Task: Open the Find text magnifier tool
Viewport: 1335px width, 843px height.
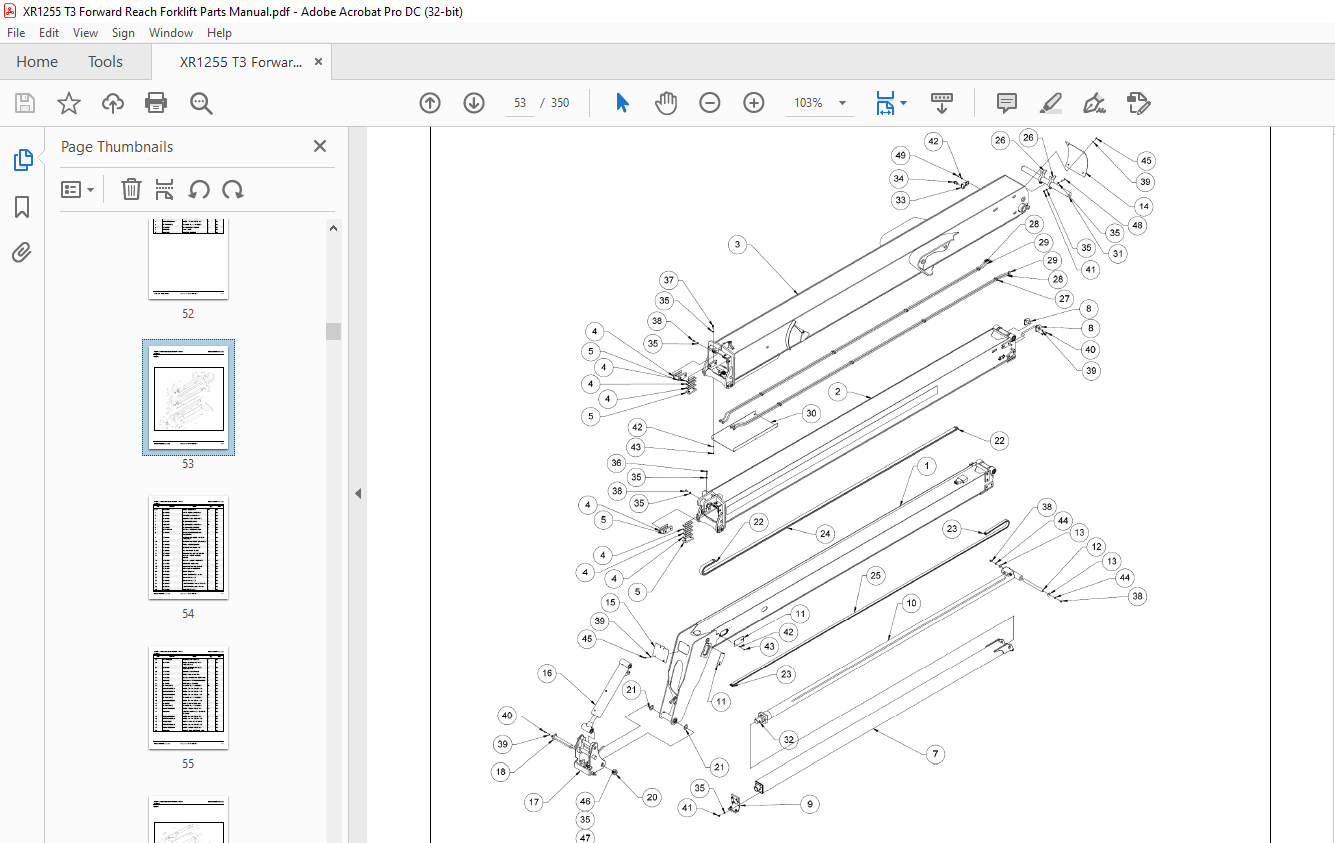Action: point(201,103)
